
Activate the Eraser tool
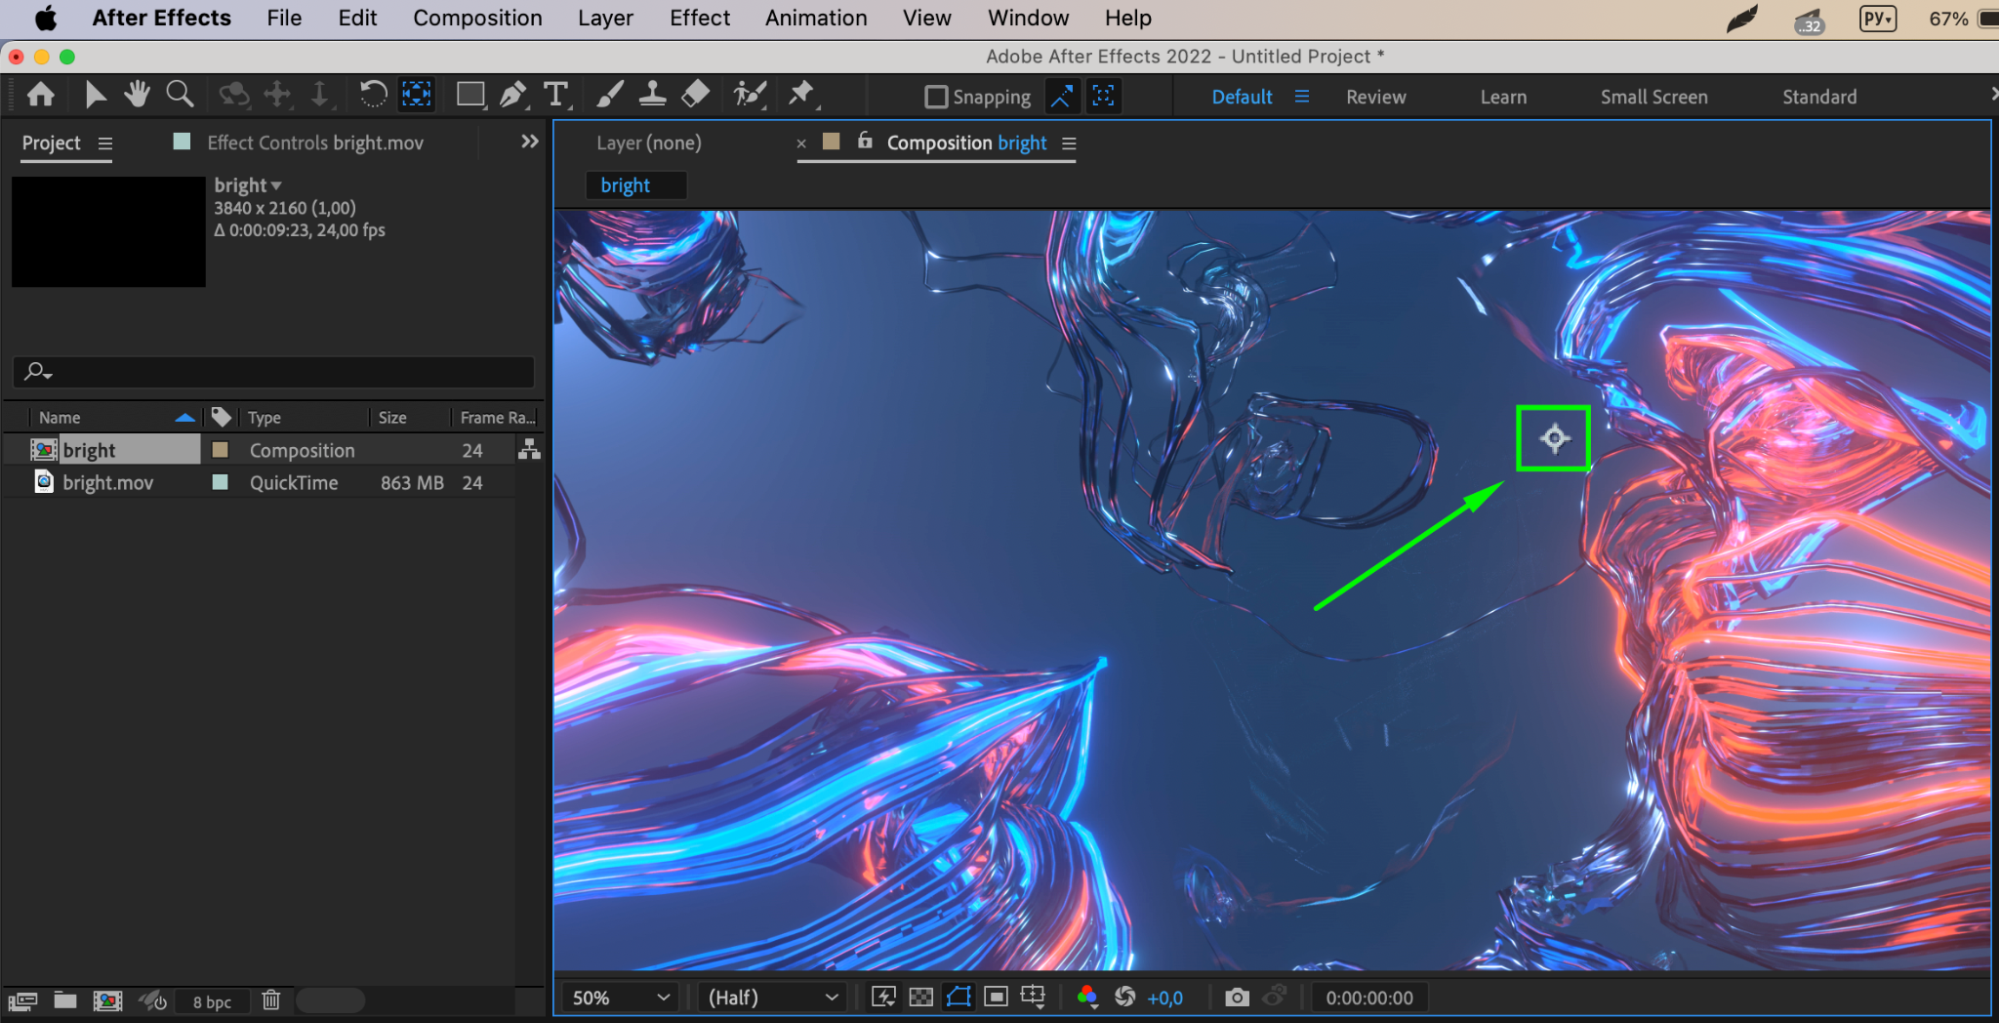[x=695, y=95]
